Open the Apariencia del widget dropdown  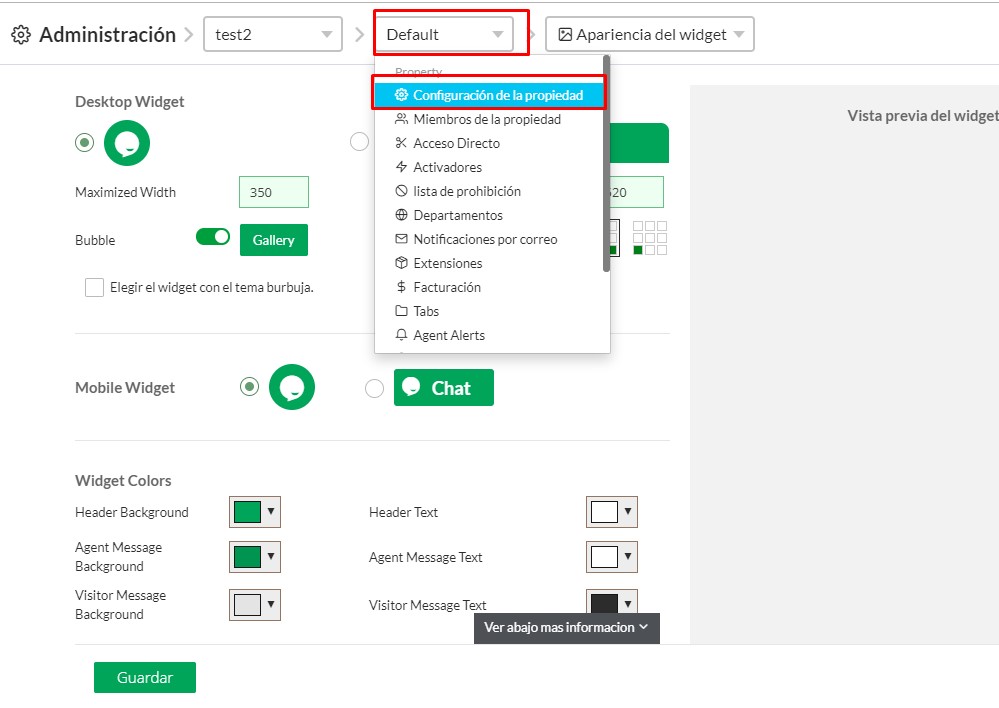coord(649,34)
